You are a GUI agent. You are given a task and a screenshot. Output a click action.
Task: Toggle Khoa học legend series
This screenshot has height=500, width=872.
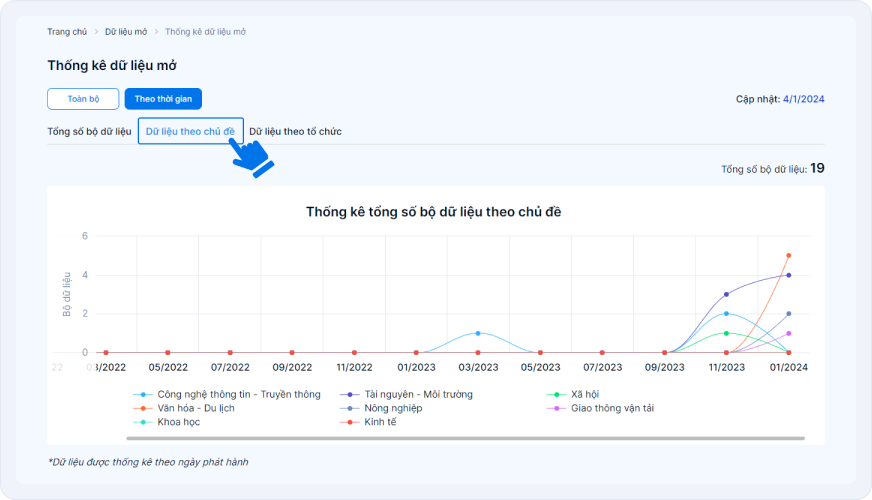click(167, 422)
